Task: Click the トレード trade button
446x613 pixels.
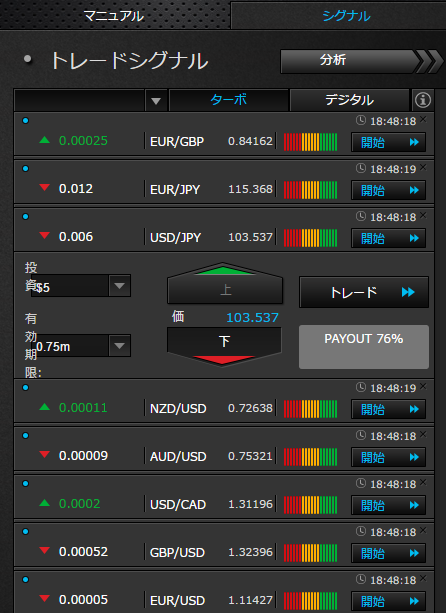Action: [x=364, y=292]
